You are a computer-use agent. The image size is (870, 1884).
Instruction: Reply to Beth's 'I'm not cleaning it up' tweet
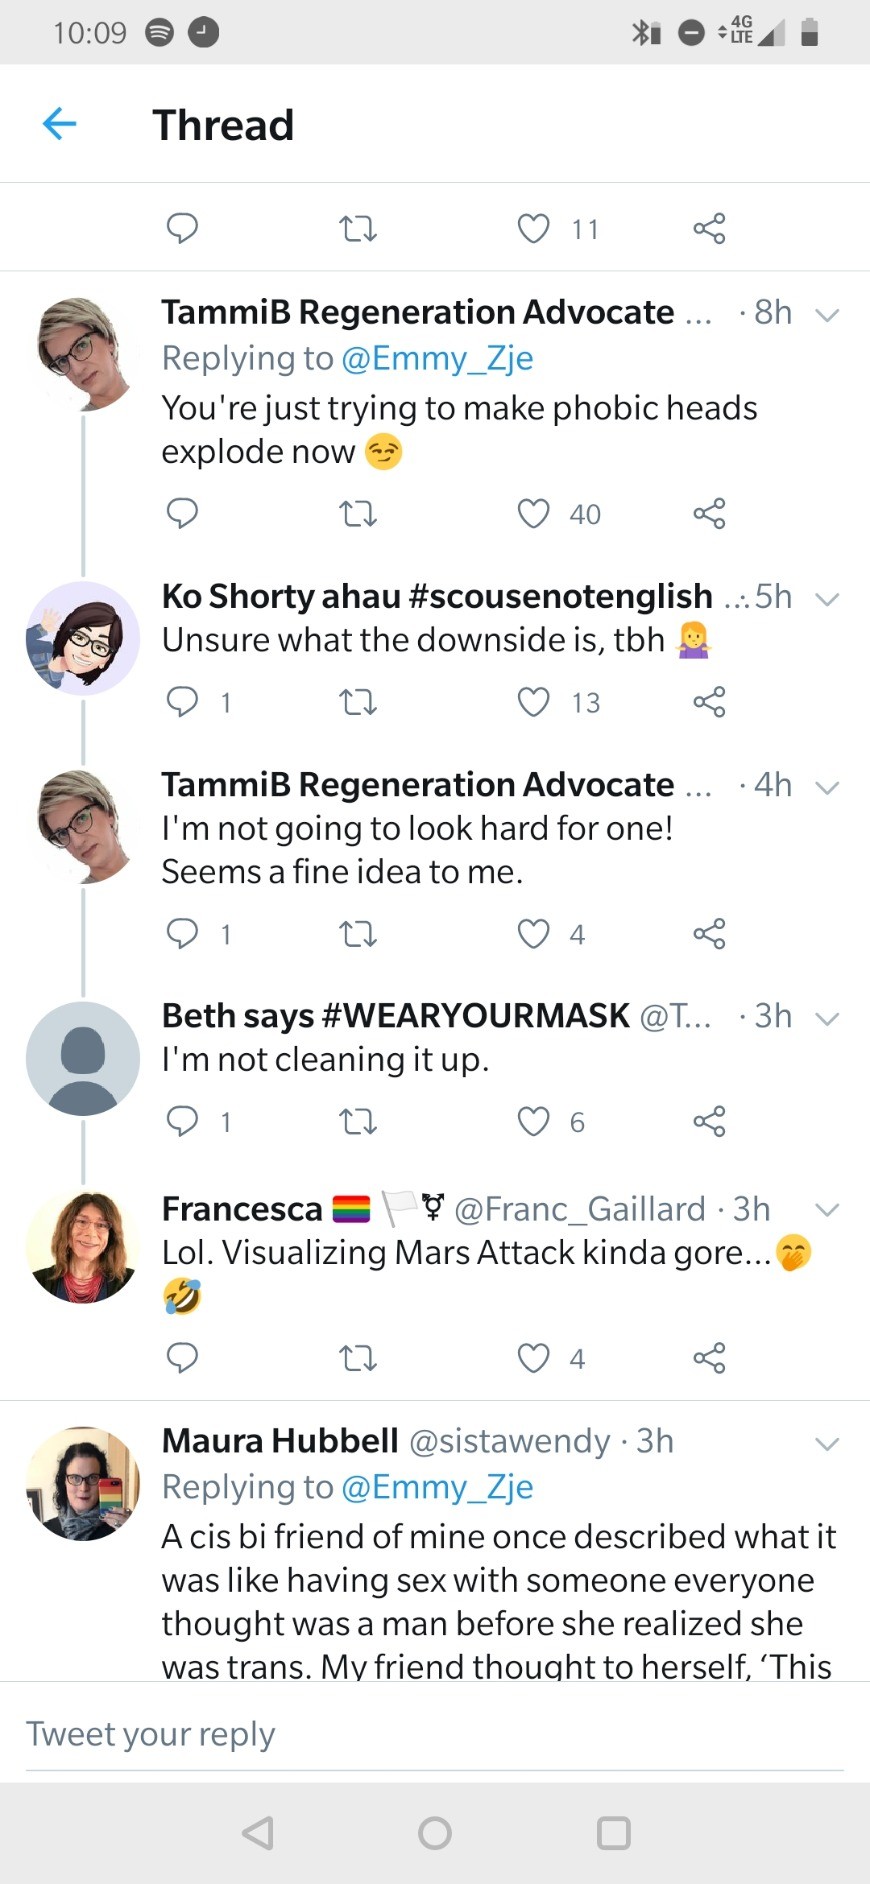[x=182, y=1122]
